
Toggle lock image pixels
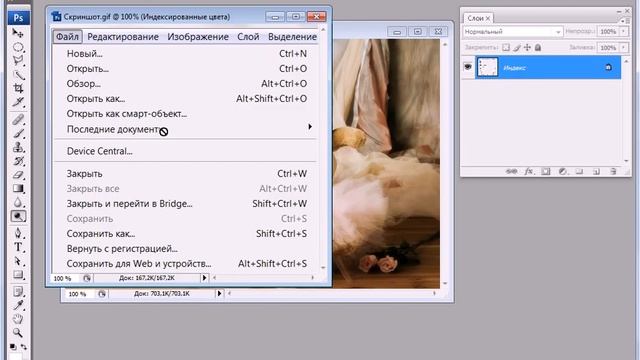[517, 48]
